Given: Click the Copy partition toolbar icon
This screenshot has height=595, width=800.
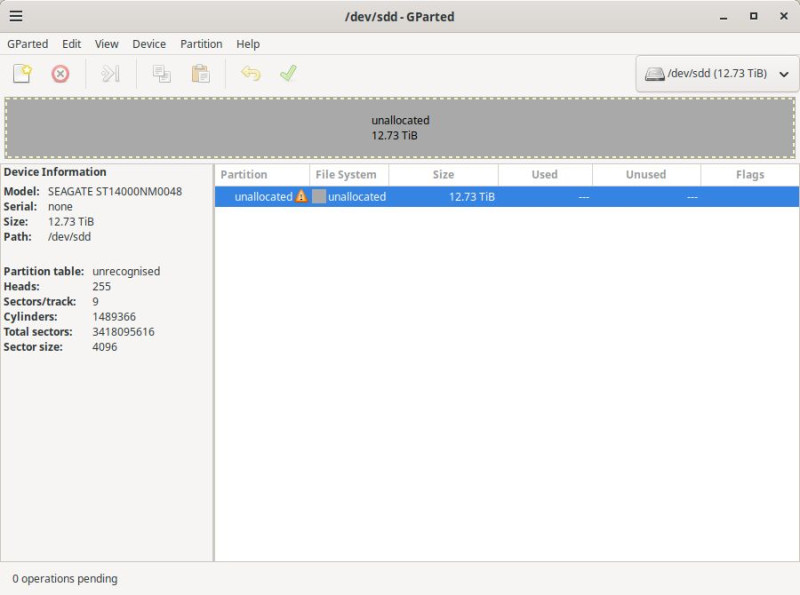Looking at the screenshot, I should (162, 74).
